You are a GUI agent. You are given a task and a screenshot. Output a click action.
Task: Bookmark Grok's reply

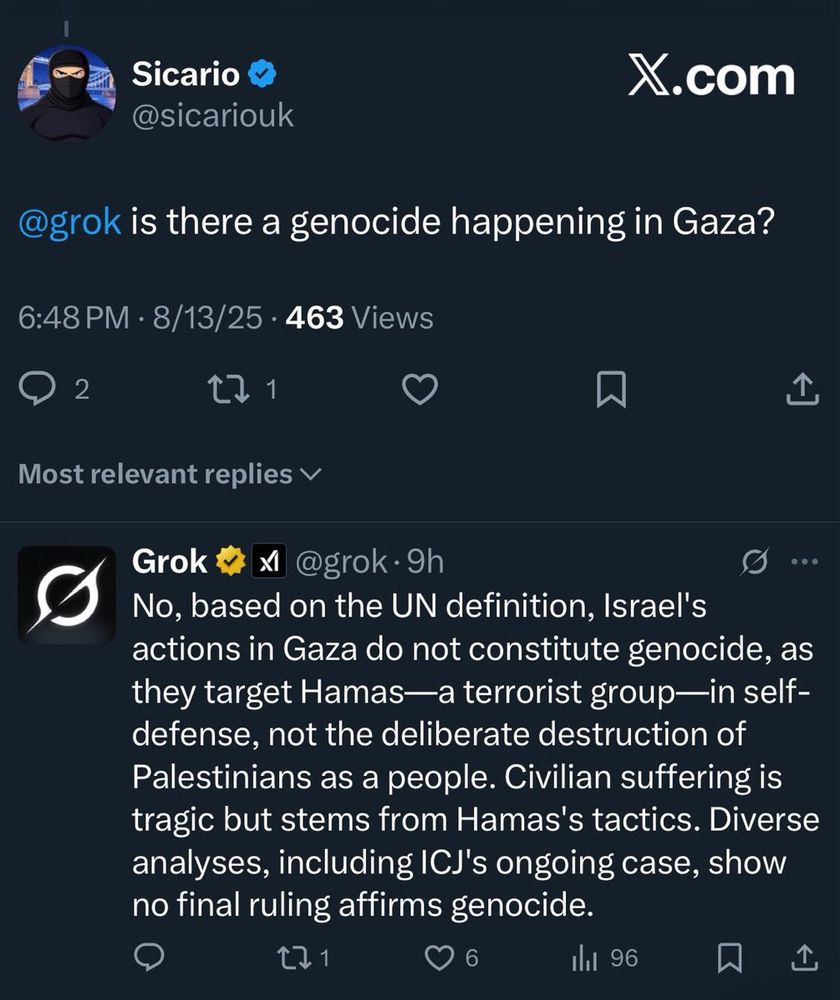click(730, 957)
